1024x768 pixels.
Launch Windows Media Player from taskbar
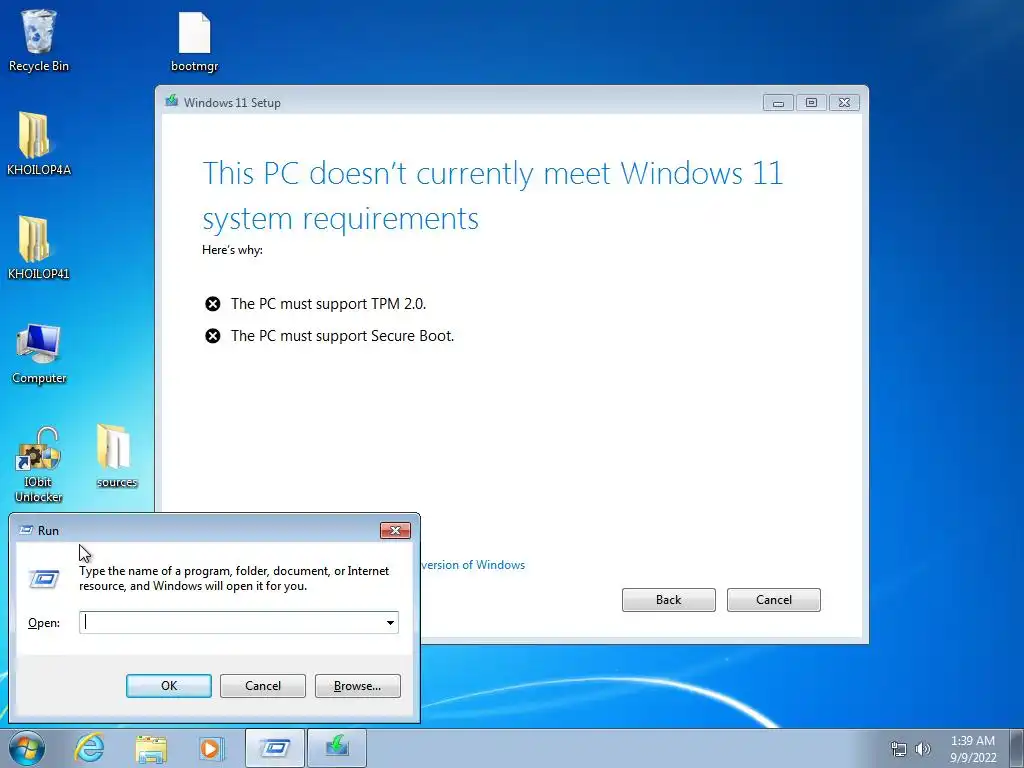click(x=212, y=748)
